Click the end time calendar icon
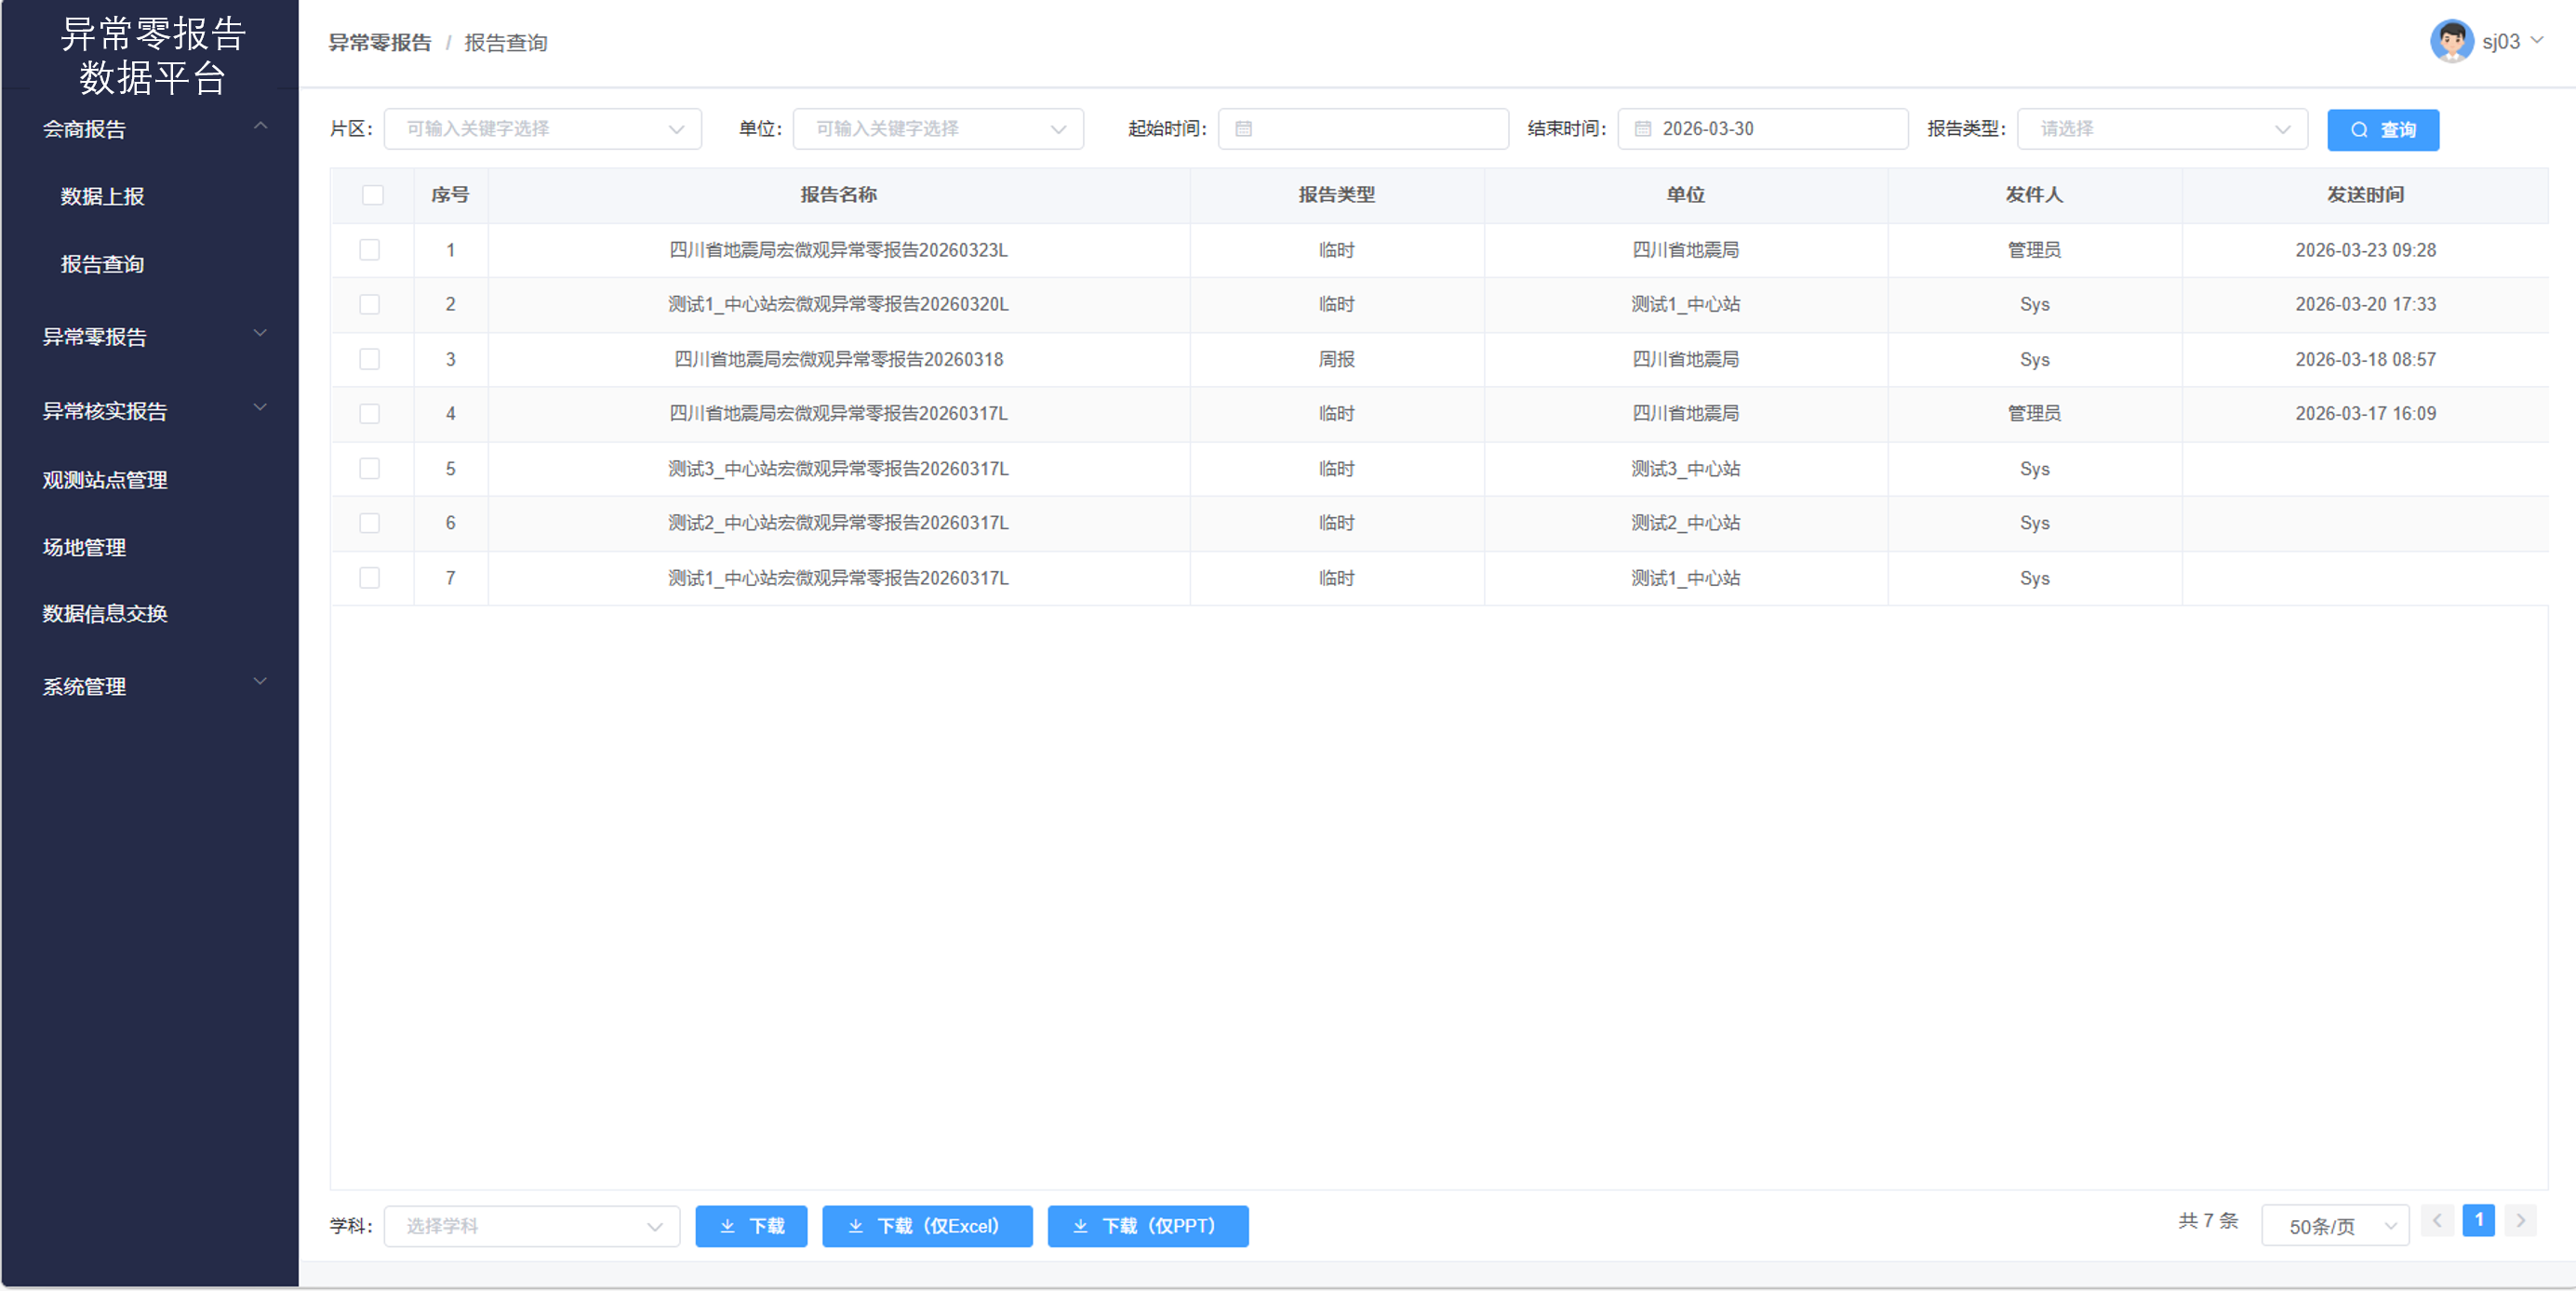The image size is (2576, 1291). (1642, 129)
